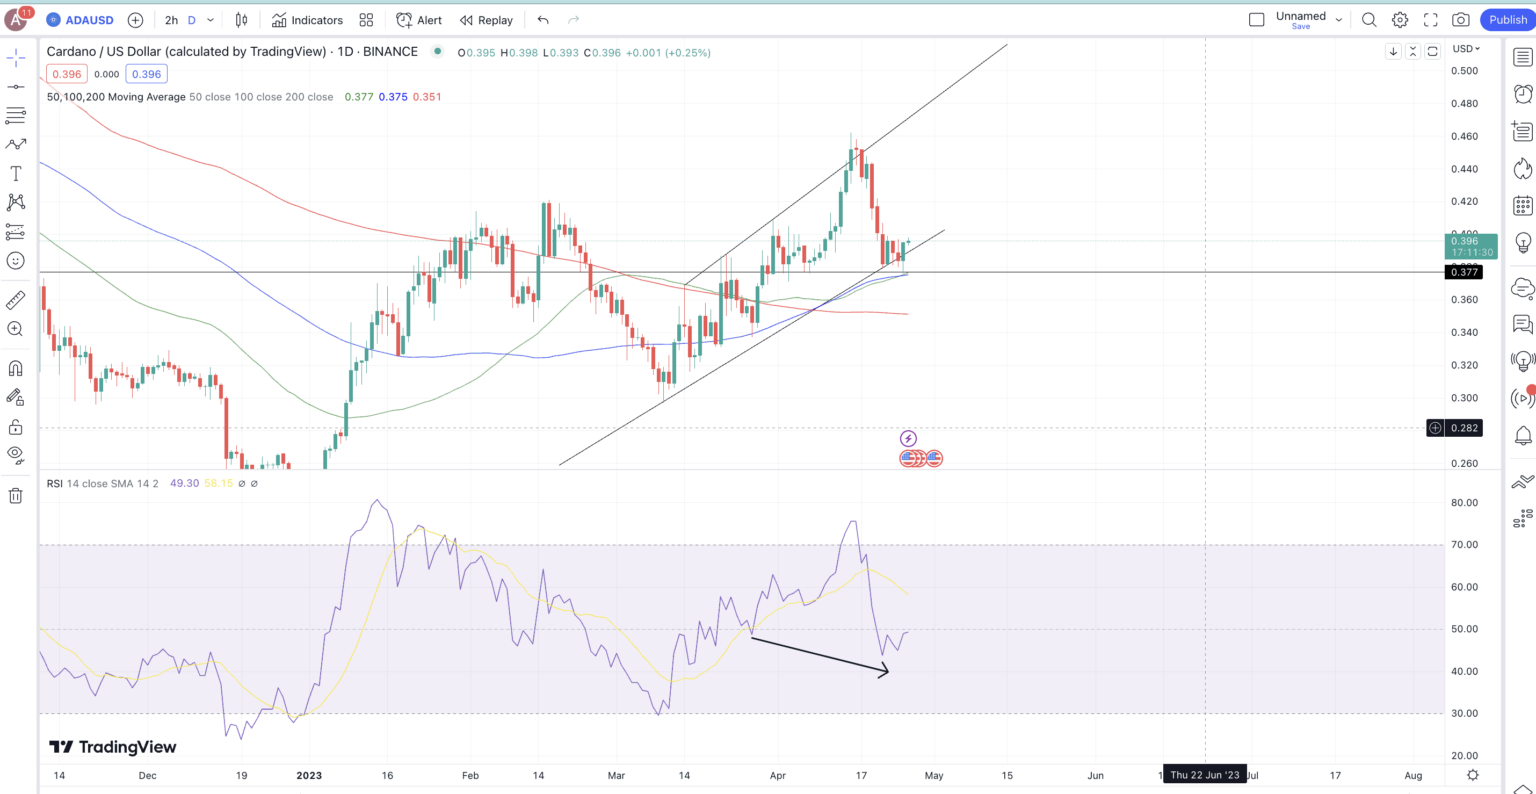Open the public chat cloud panel

1522,288
